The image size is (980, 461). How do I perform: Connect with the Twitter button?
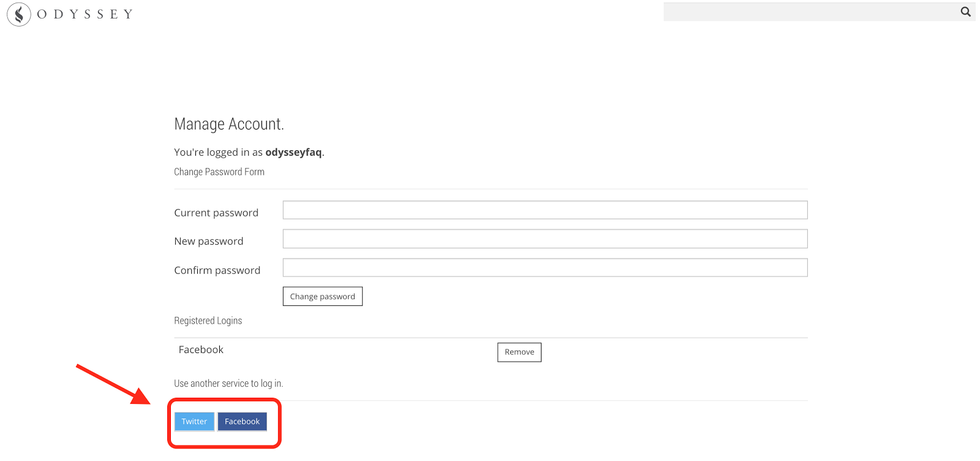(194, 421)
